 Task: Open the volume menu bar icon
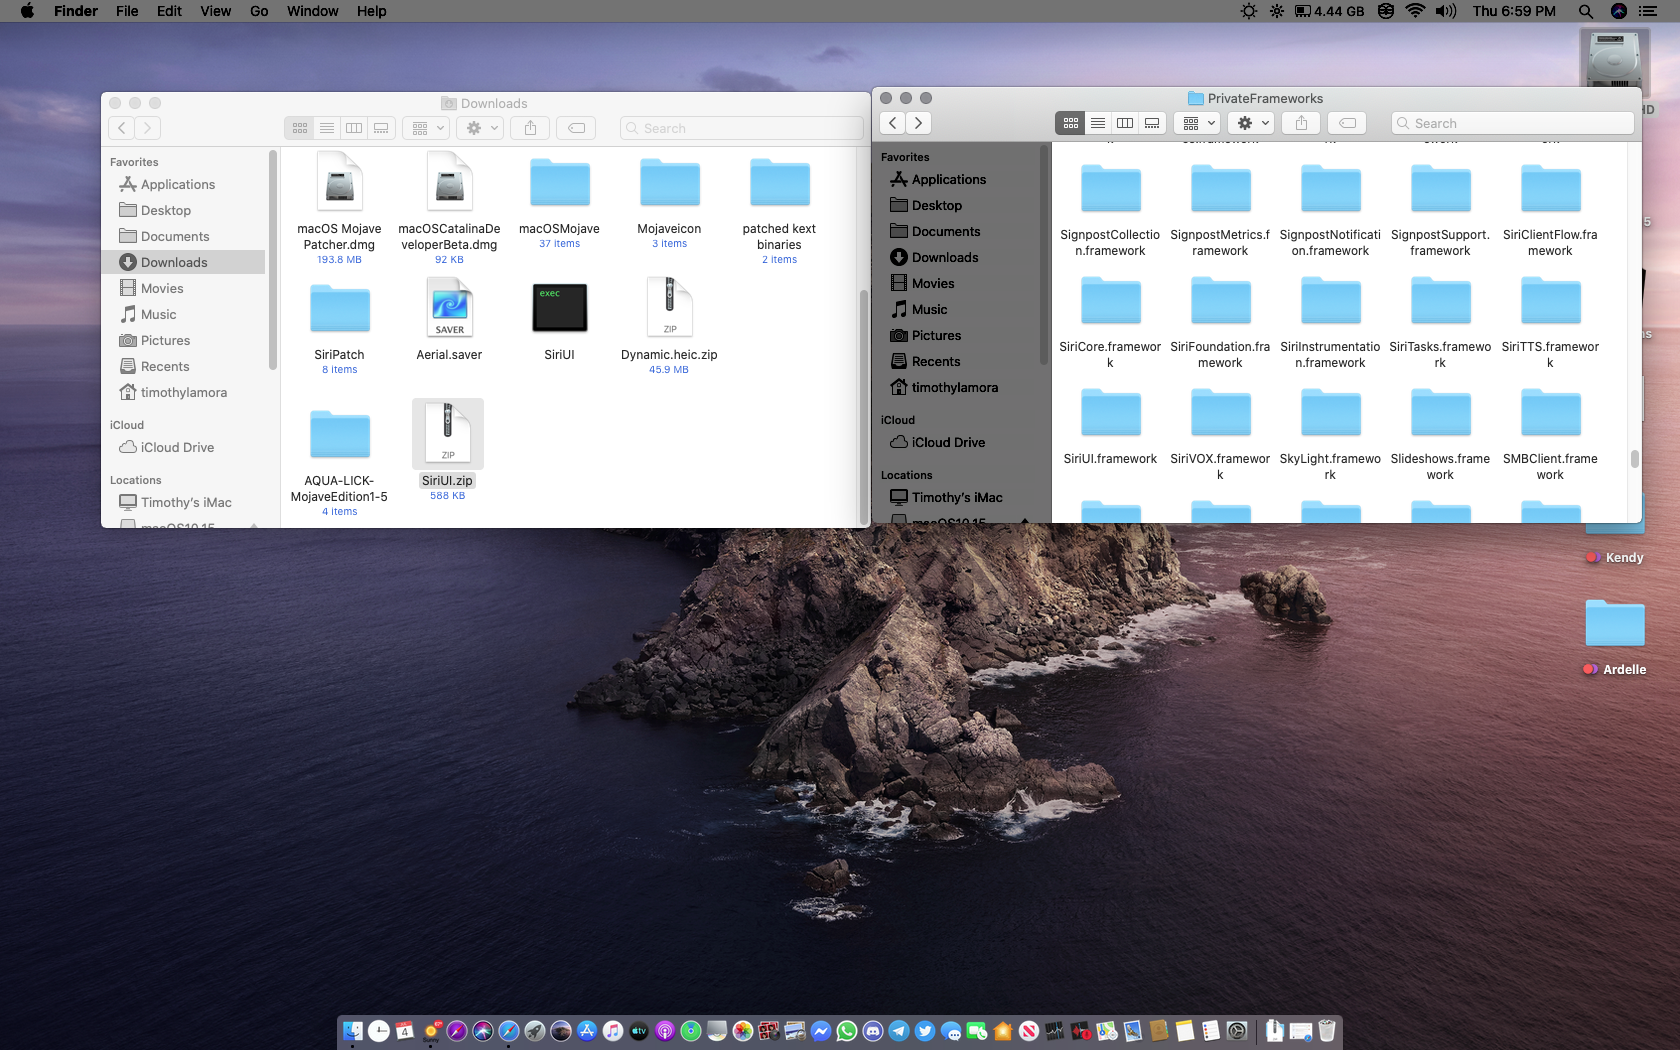pos(1446,11)
